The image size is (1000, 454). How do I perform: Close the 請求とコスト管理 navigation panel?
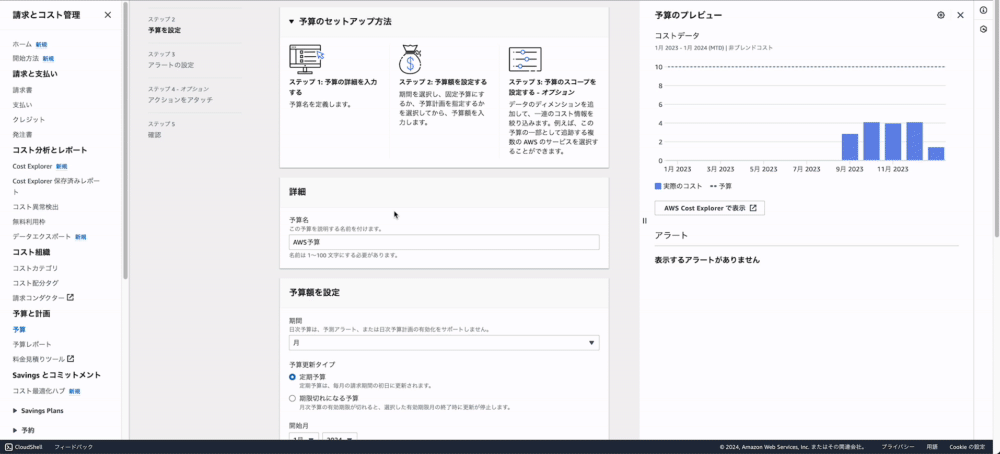(x=108, y=15)
